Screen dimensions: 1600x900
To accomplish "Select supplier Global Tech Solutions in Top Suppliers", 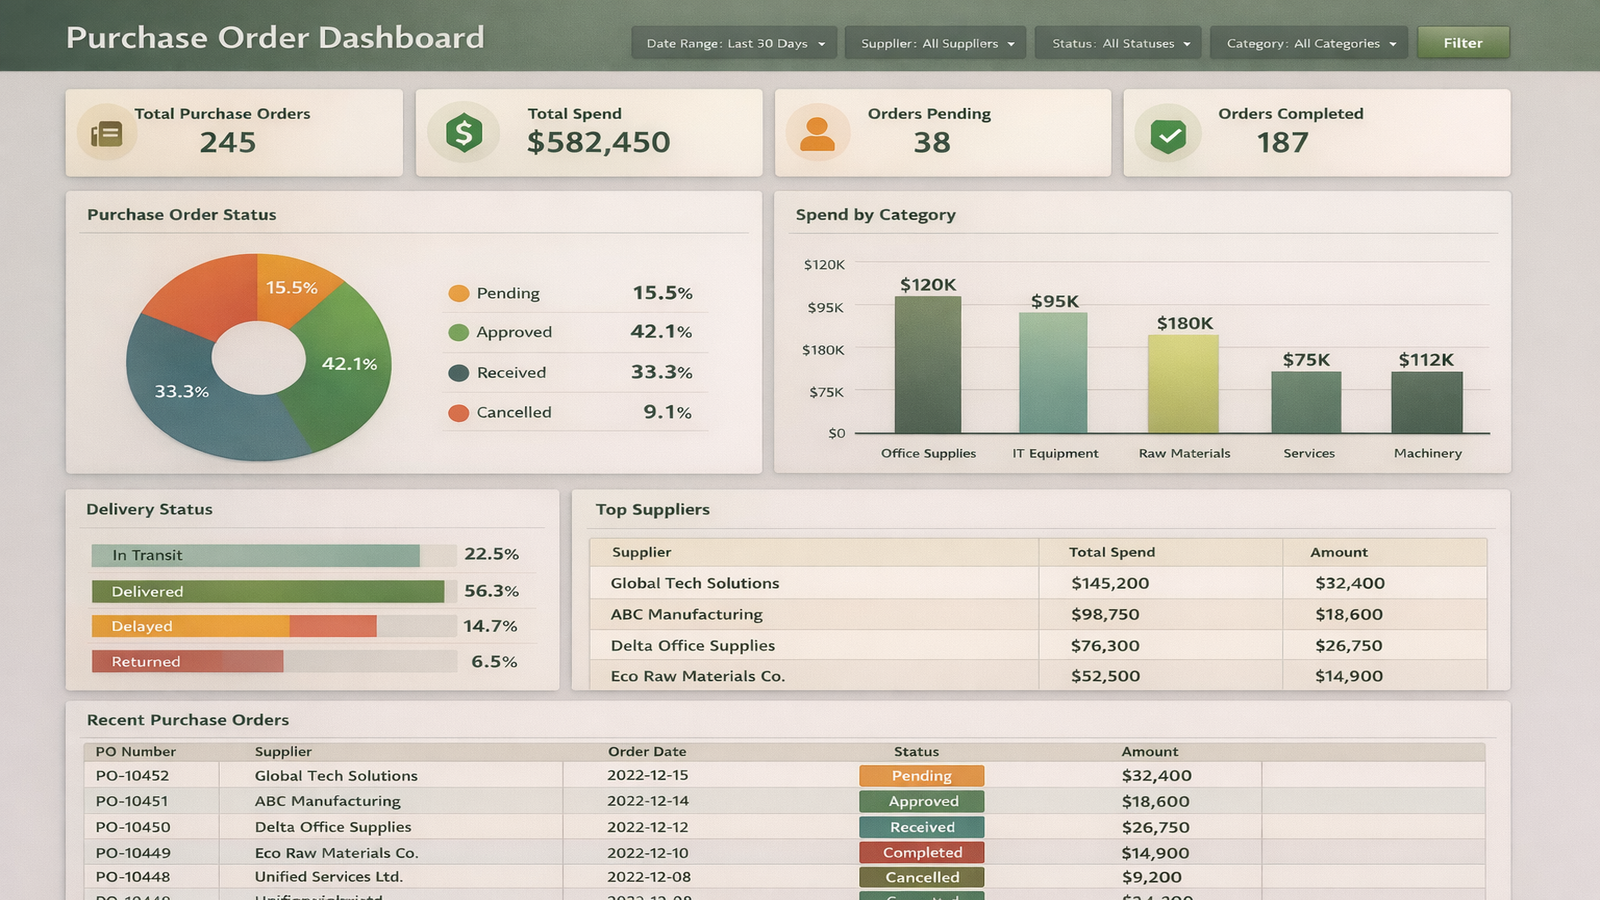I will [x=693, y=583].
